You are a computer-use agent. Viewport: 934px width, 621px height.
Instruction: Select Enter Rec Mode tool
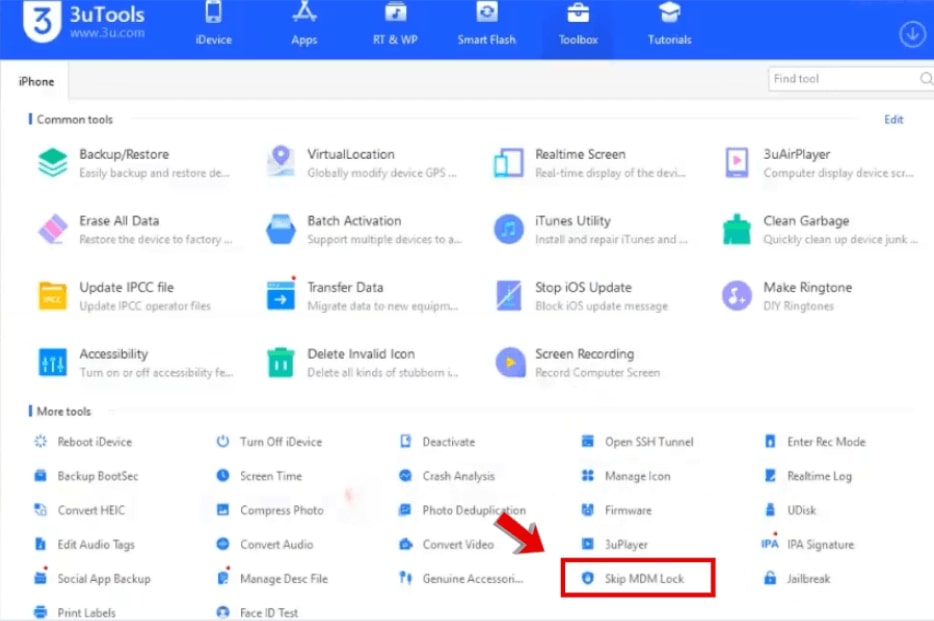click(x=814, y=442)
